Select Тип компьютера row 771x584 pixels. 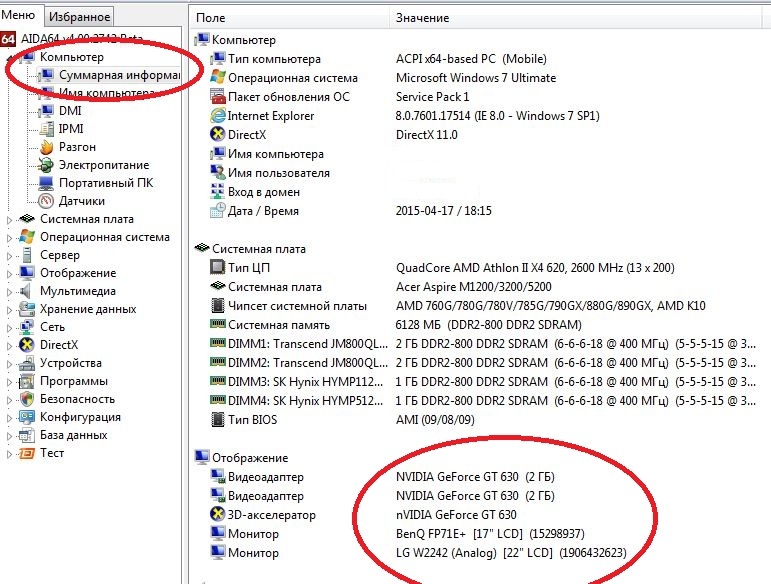[x=479, y=59]
